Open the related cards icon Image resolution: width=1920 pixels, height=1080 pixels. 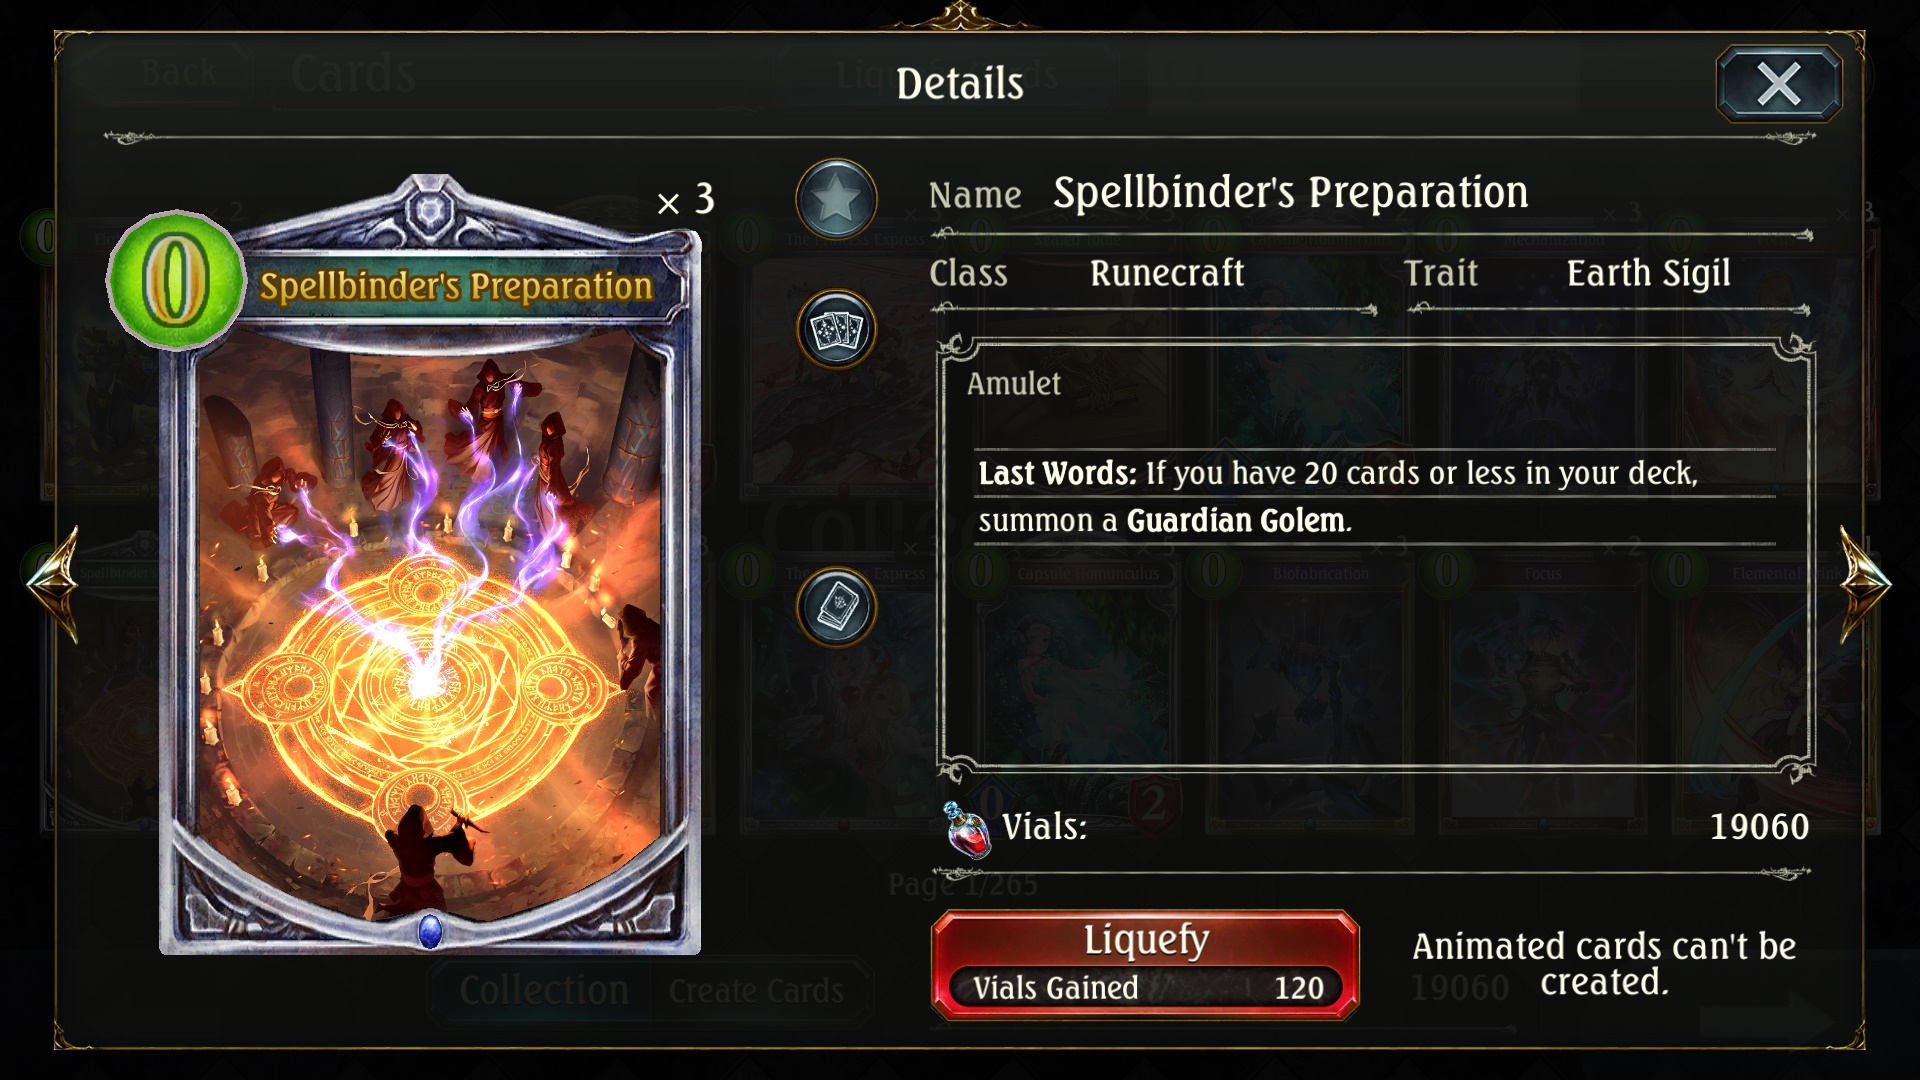tap(837, 329)
